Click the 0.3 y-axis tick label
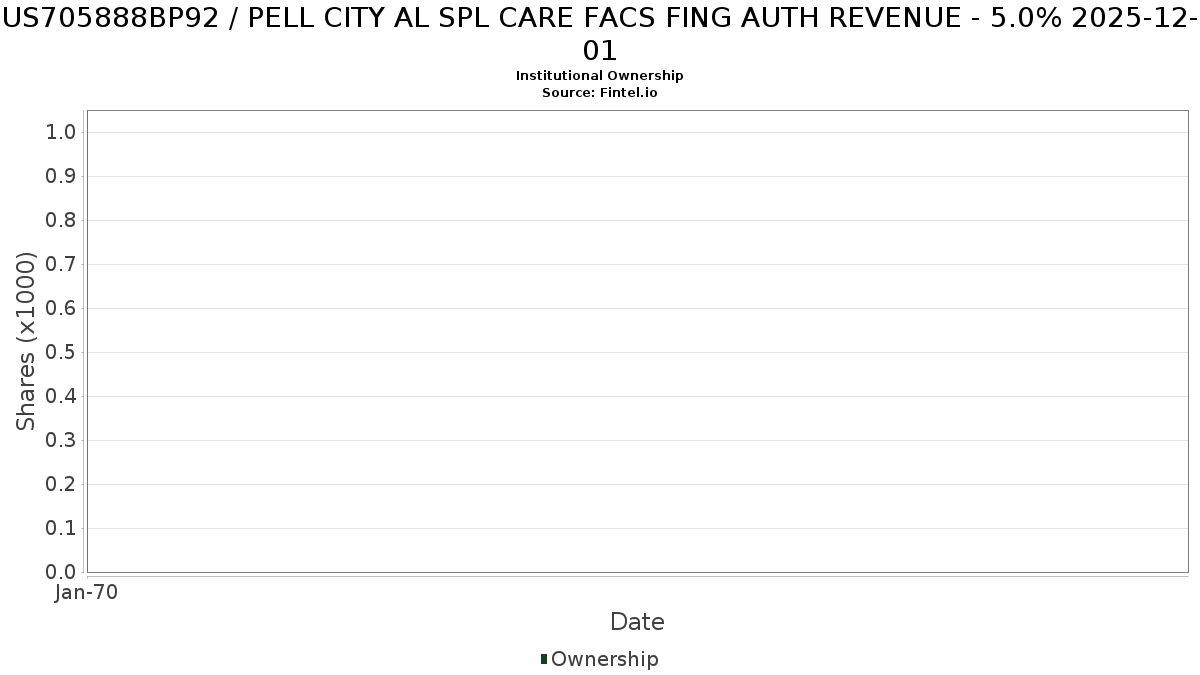The width and height of the screenshot is (1200, 675). (62, 440)
